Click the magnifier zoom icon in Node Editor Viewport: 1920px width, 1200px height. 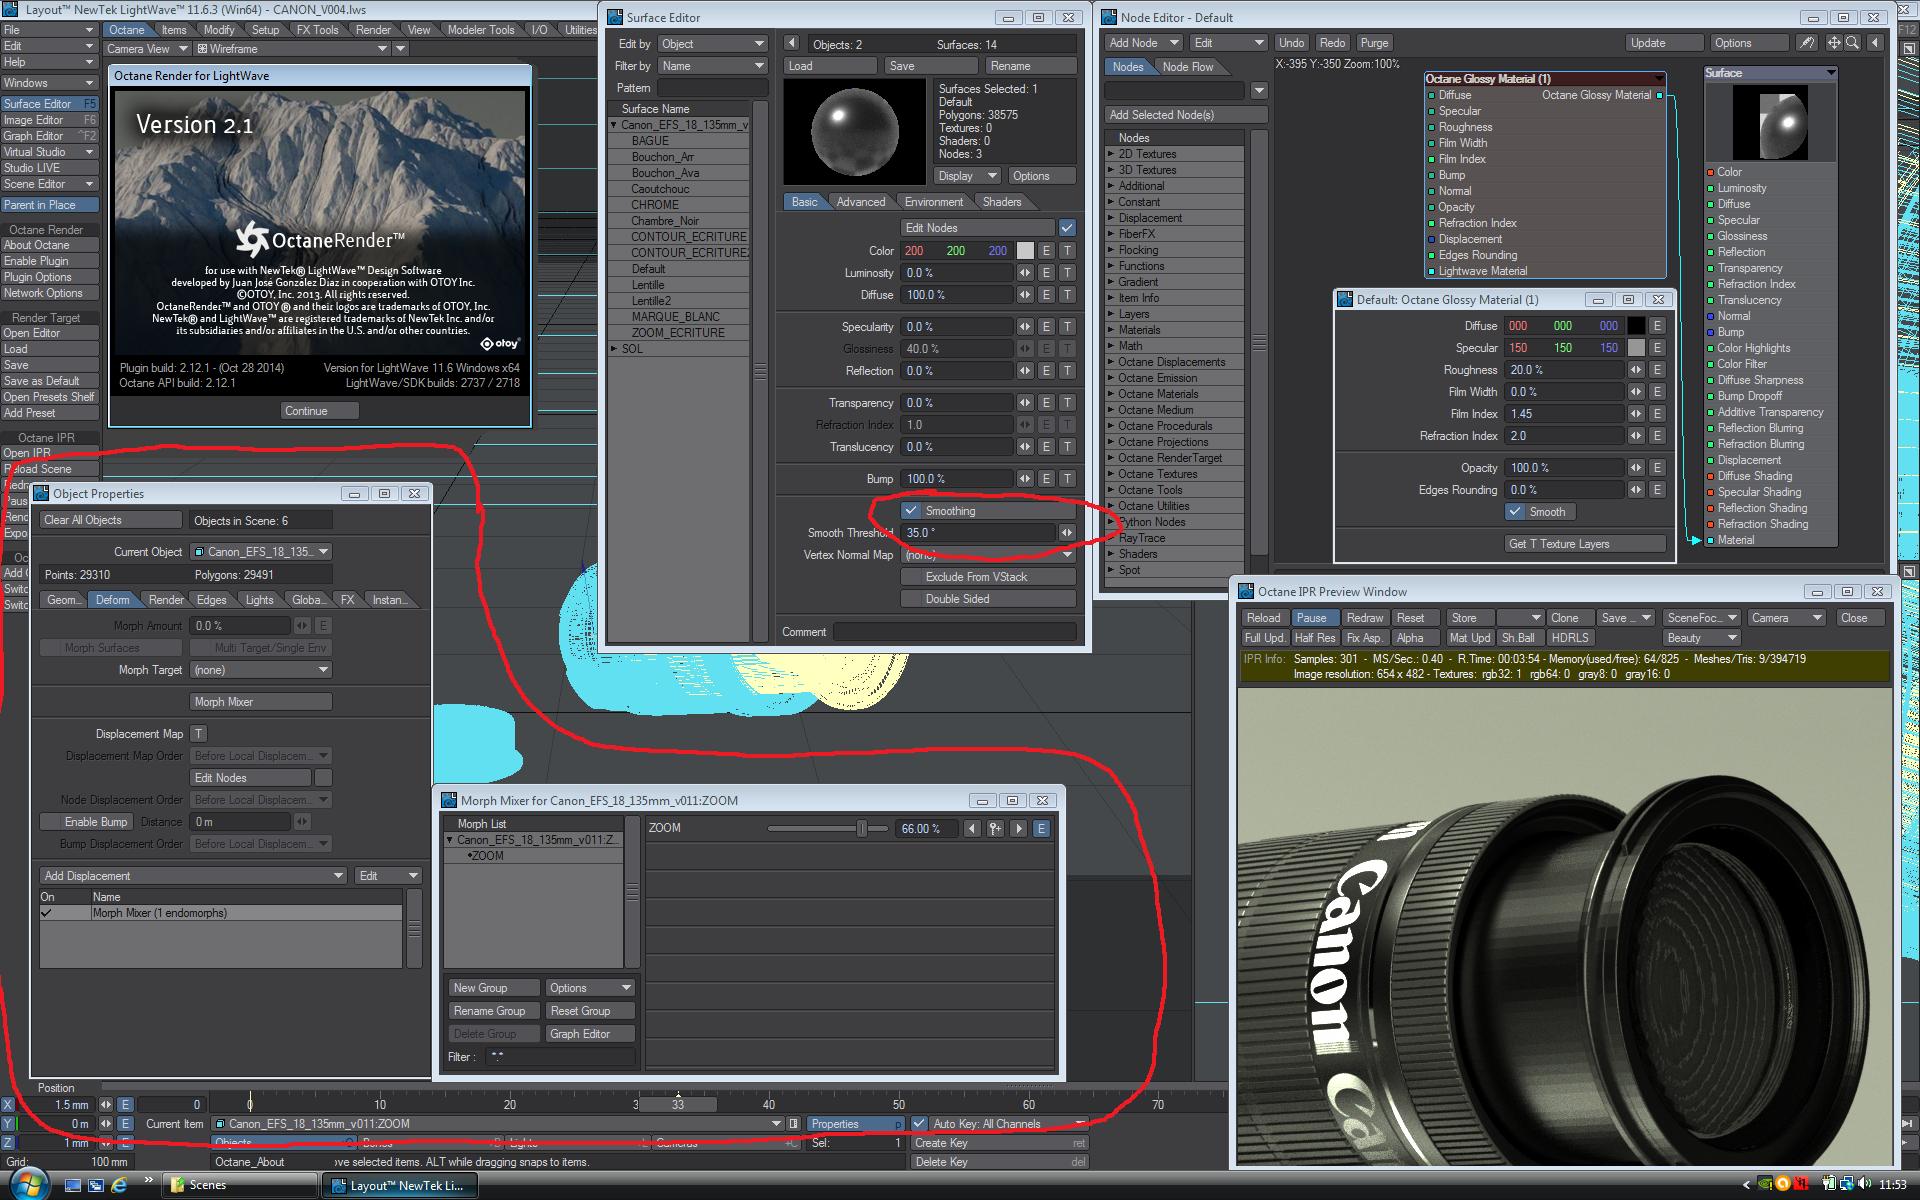tap(1852, 43)
